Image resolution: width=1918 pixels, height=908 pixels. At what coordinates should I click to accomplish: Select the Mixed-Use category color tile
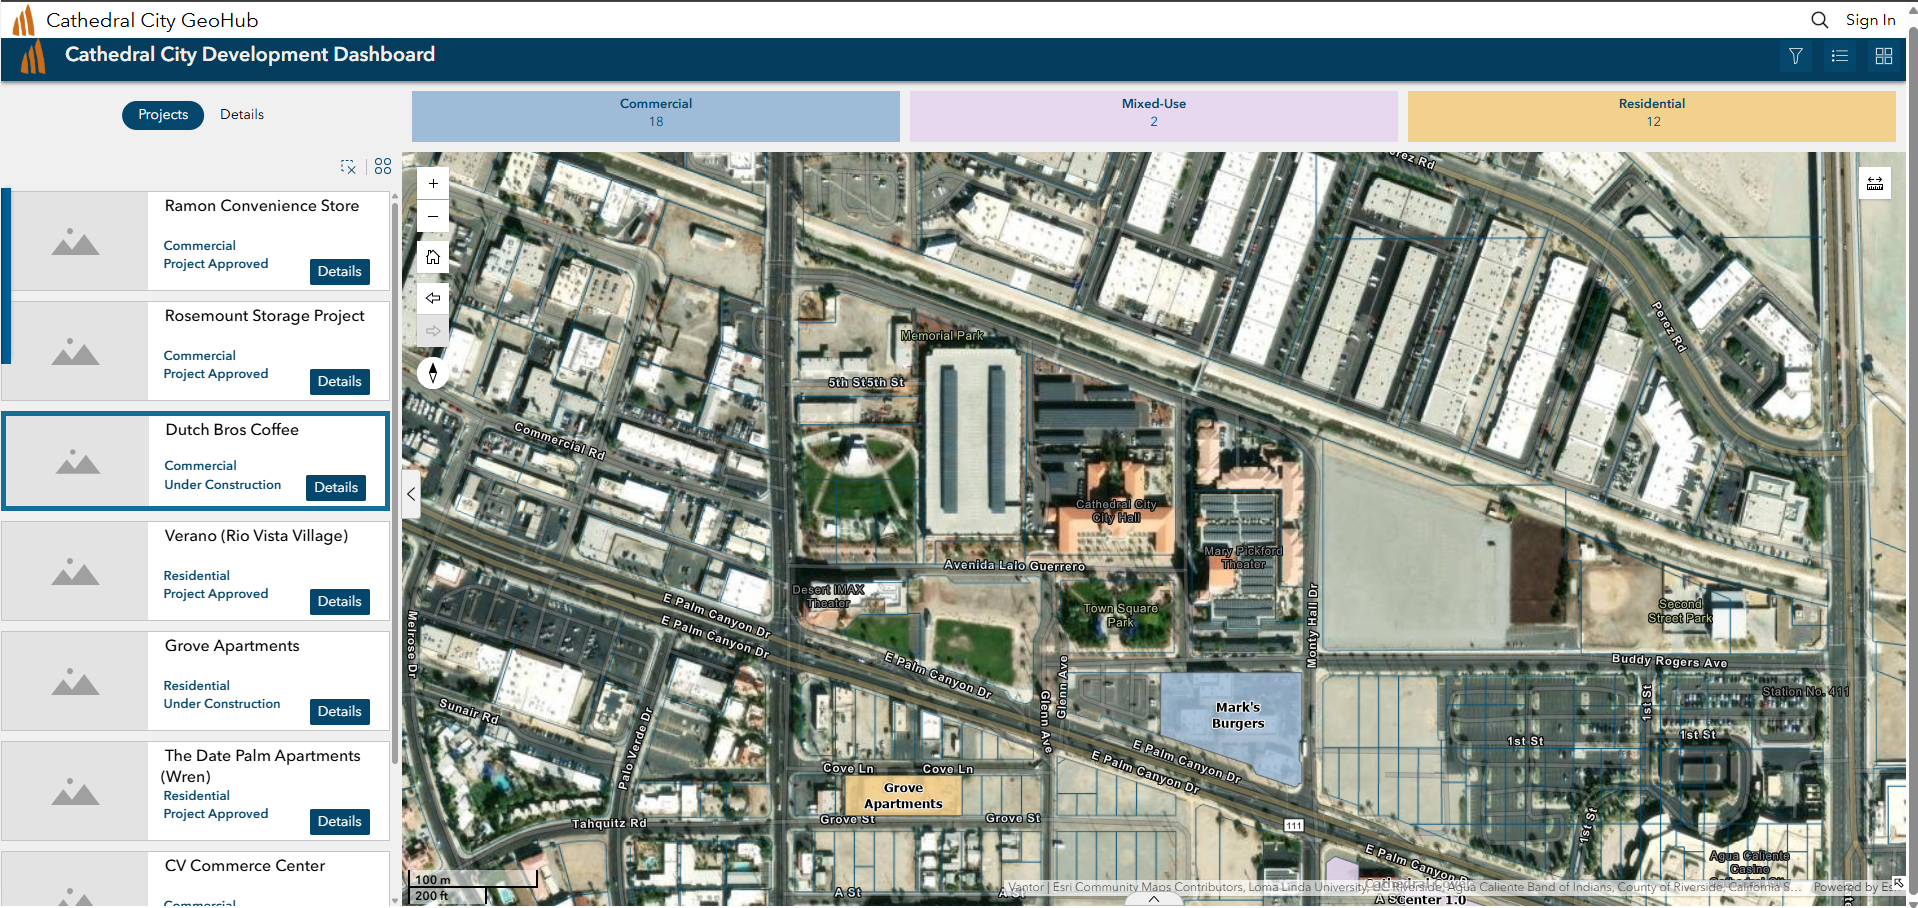[1153, 116]
